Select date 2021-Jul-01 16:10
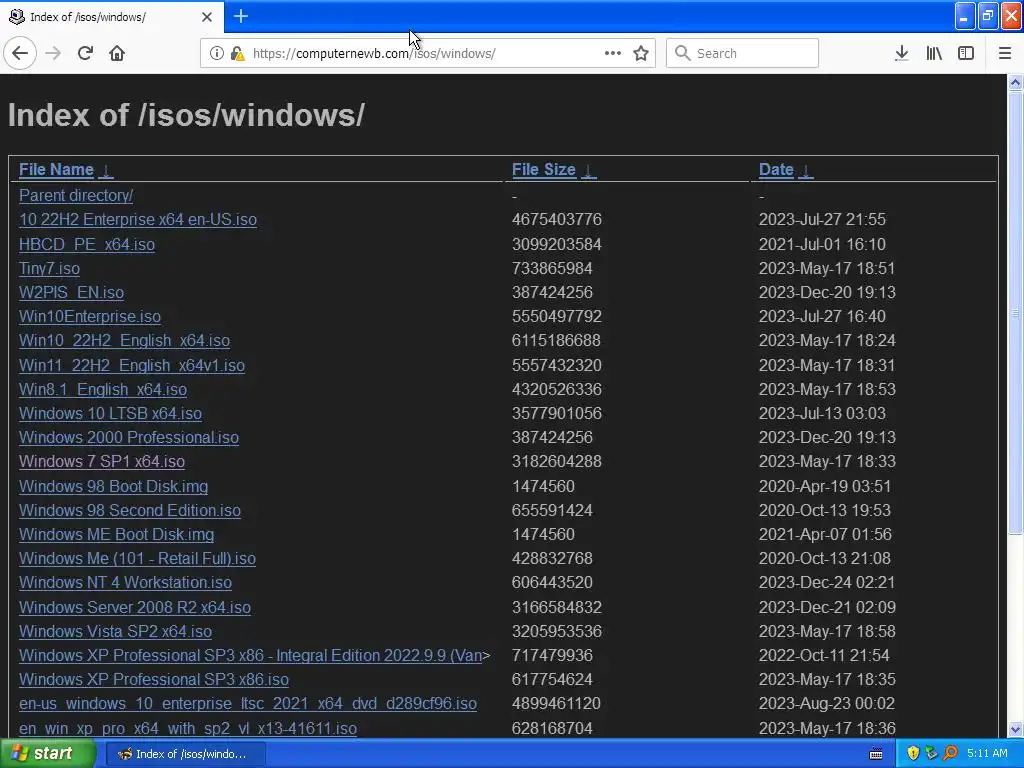This screenshot has width=1024, height=768. pos(822,244)
